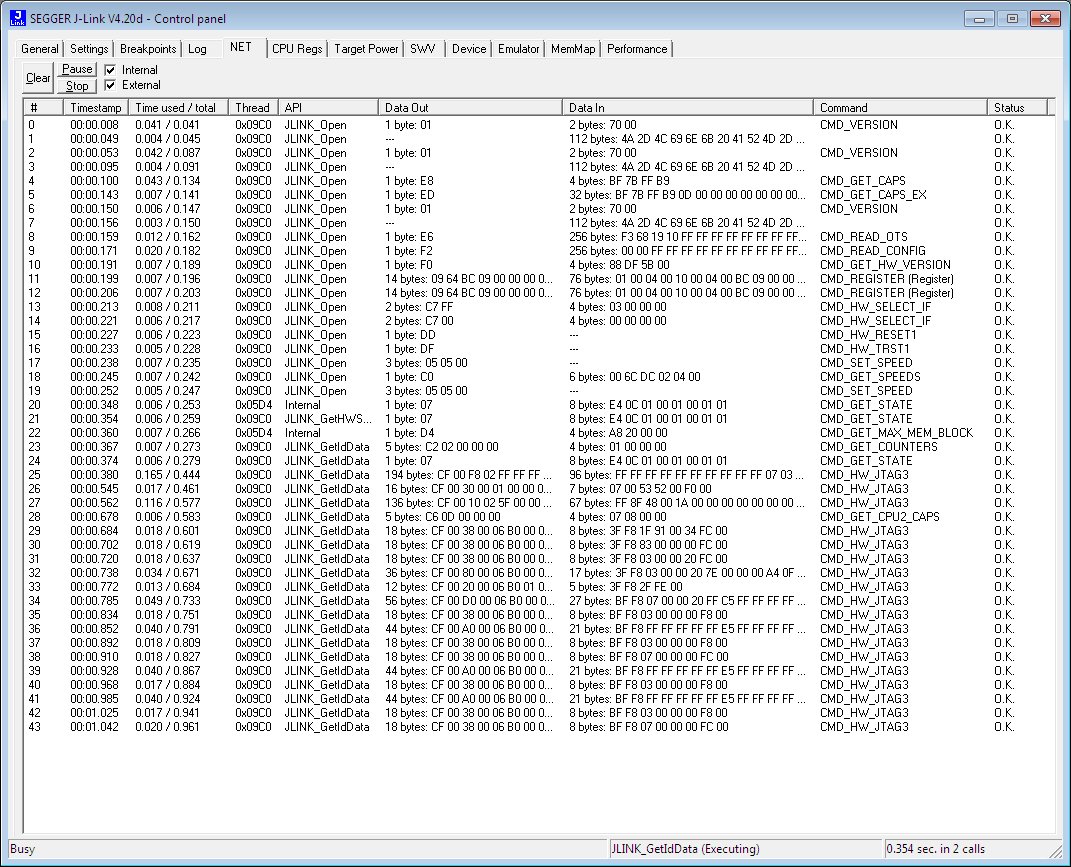Click timestamp 00:00.008 in the first row

pos(94,125)
